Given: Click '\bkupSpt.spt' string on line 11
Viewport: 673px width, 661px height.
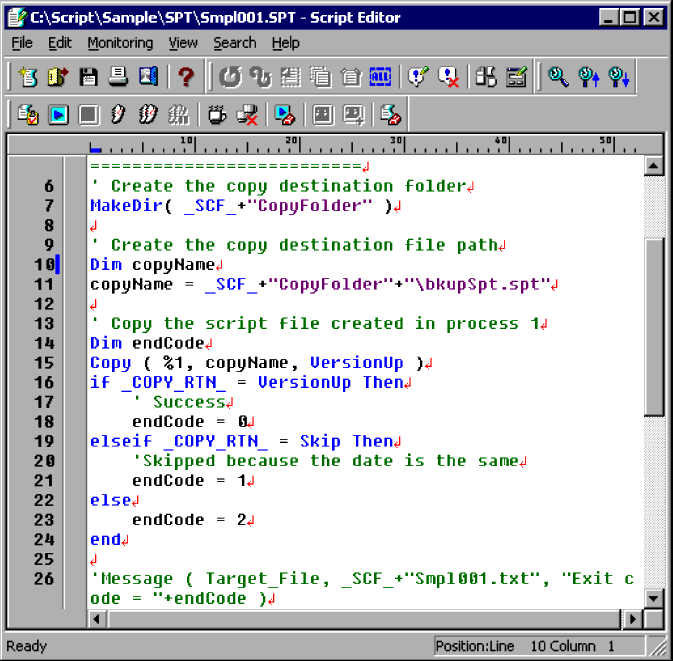Looking at the screenshot, I should (x=477, y=285).
